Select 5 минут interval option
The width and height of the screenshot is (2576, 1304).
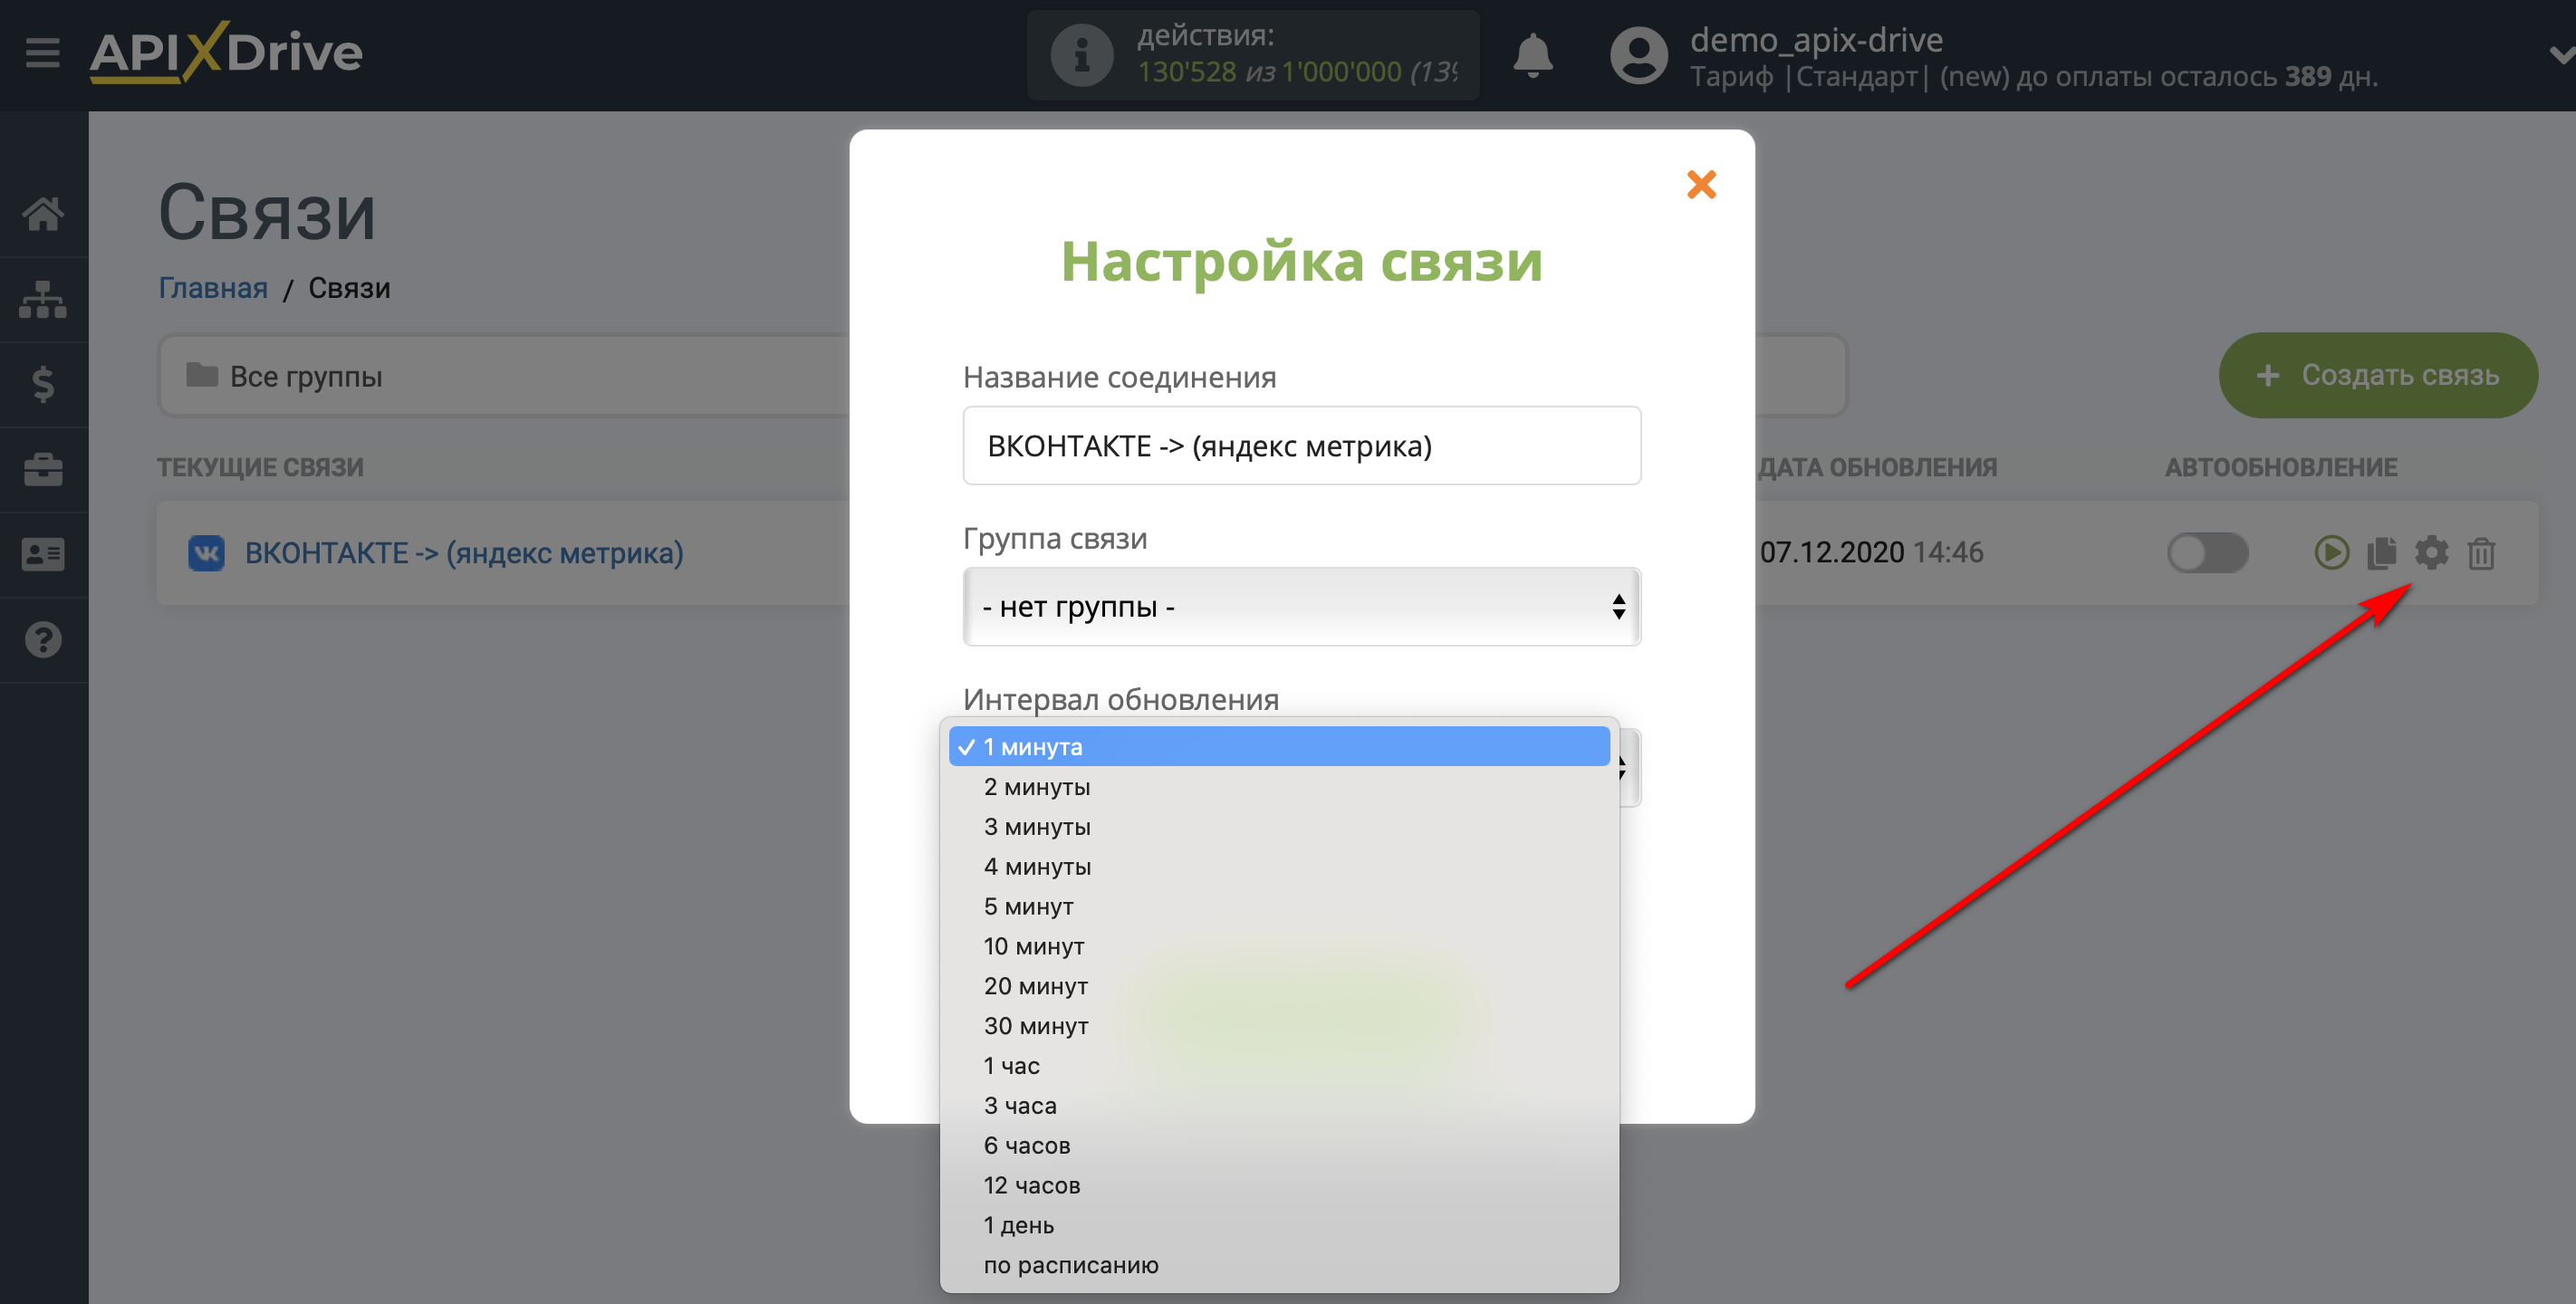pos(1279,906)
